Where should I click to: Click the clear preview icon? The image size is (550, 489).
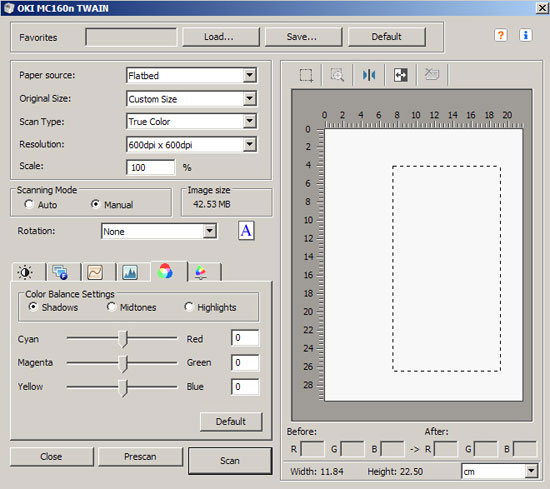click(432, 74)
